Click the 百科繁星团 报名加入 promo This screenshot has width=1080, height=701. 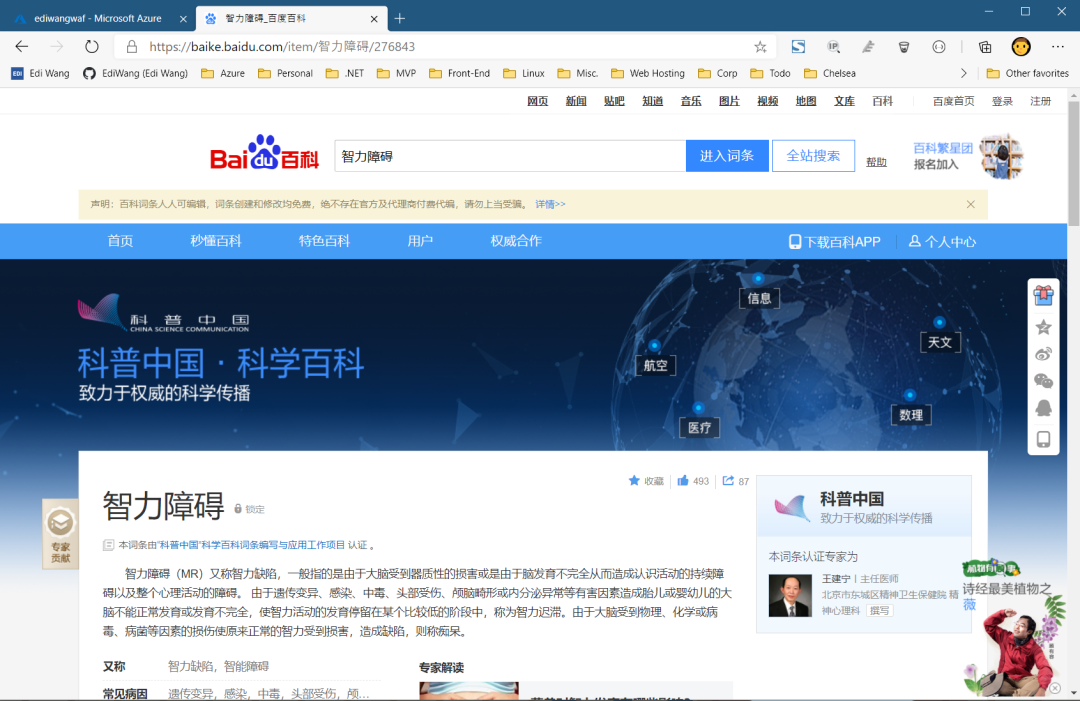(x=968, y=156)
